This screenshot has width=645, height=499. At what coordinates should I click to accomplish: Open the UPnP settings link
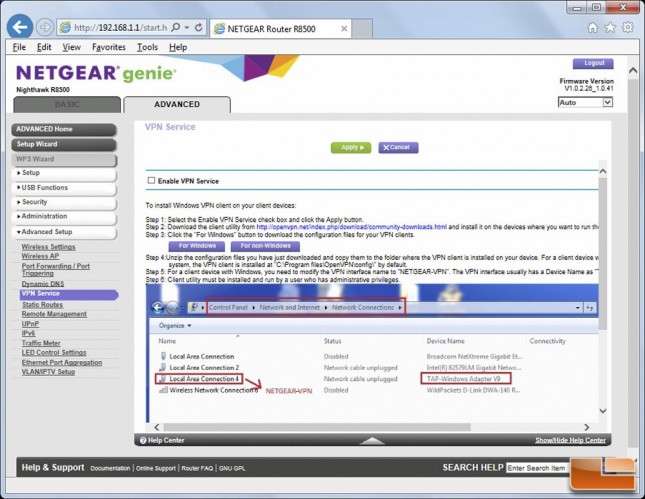[x=30, y=324]
